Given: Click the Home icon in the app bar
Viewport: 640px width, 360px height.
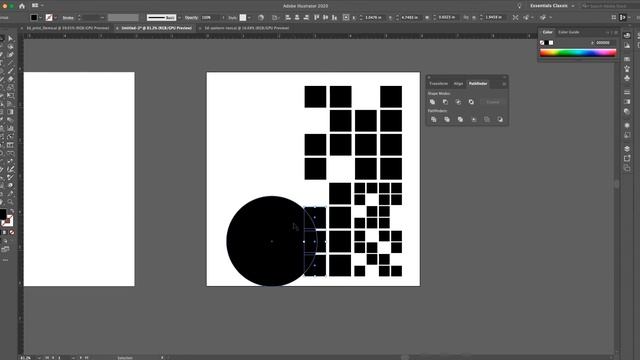Looking at the screenshot, I should (22, 6).
